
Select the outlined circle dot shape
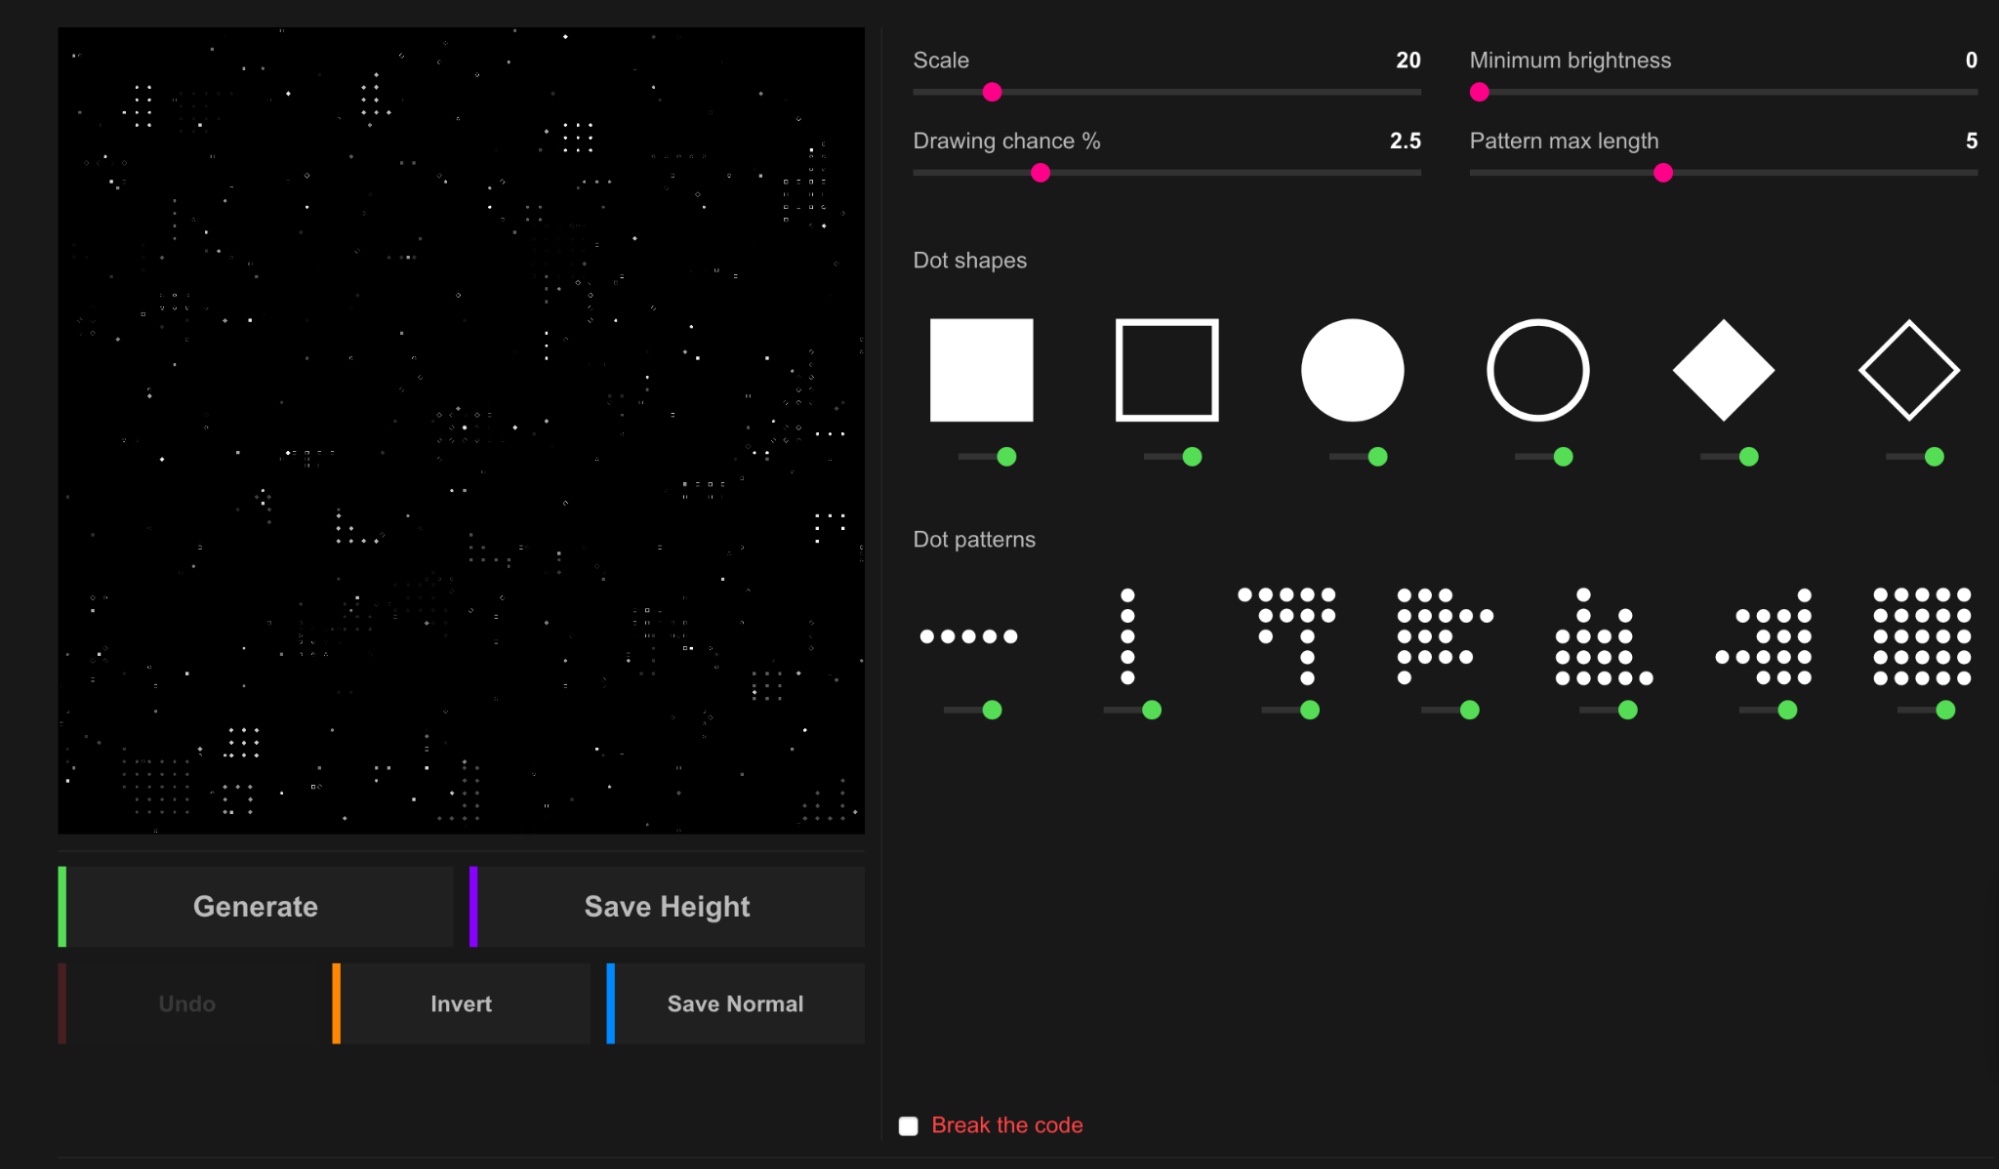click(x=1538, y=370)
